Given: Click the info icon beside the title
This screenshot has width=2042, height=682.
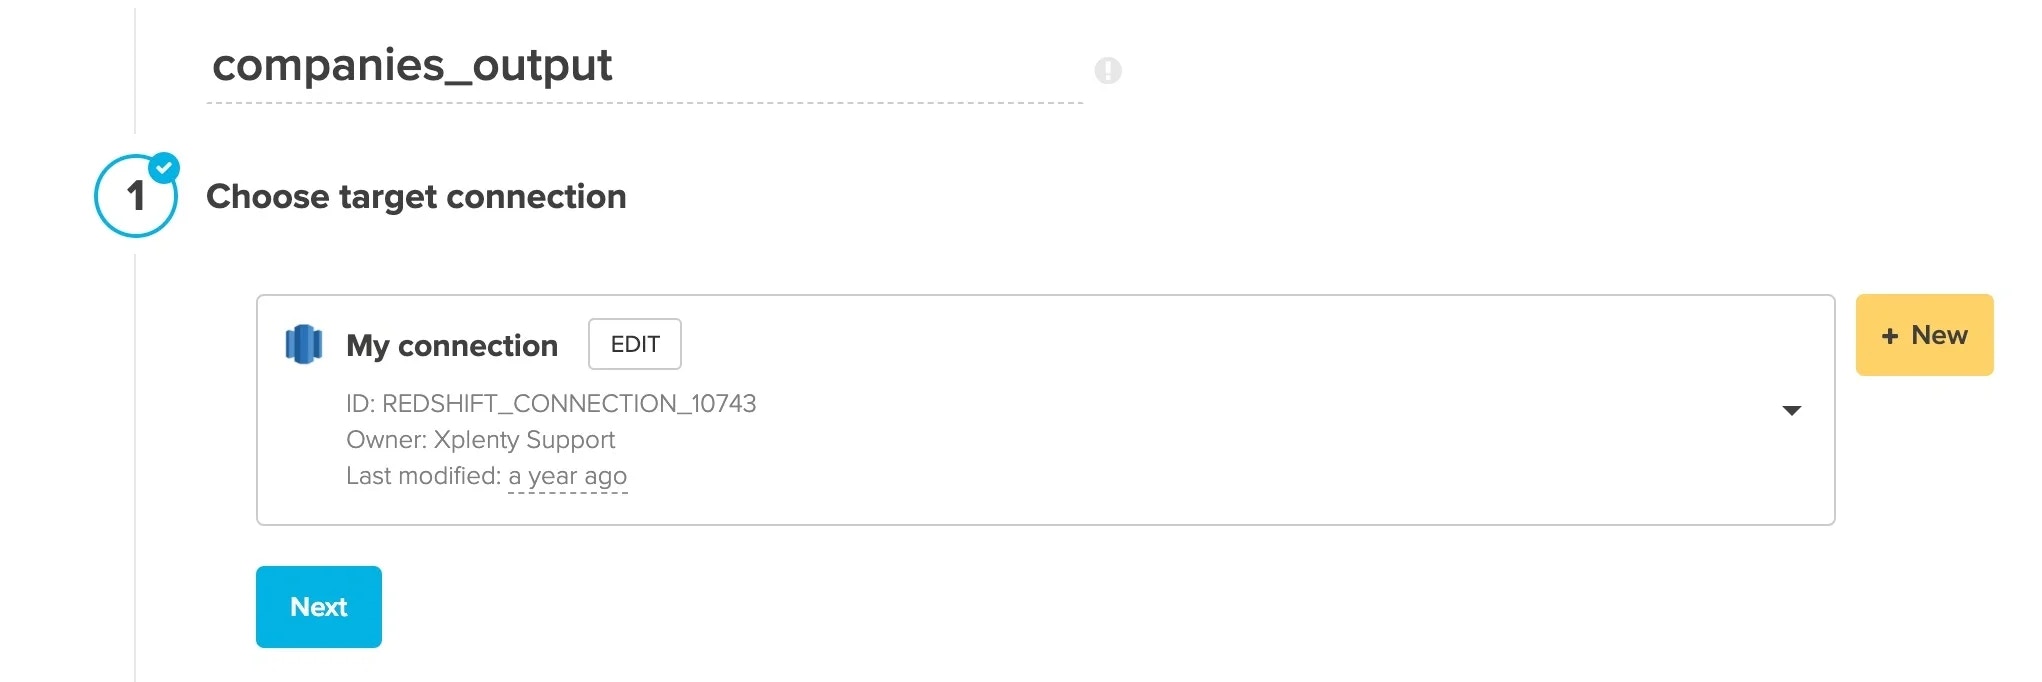Looking at the screenshot, I should [1108, 70].
